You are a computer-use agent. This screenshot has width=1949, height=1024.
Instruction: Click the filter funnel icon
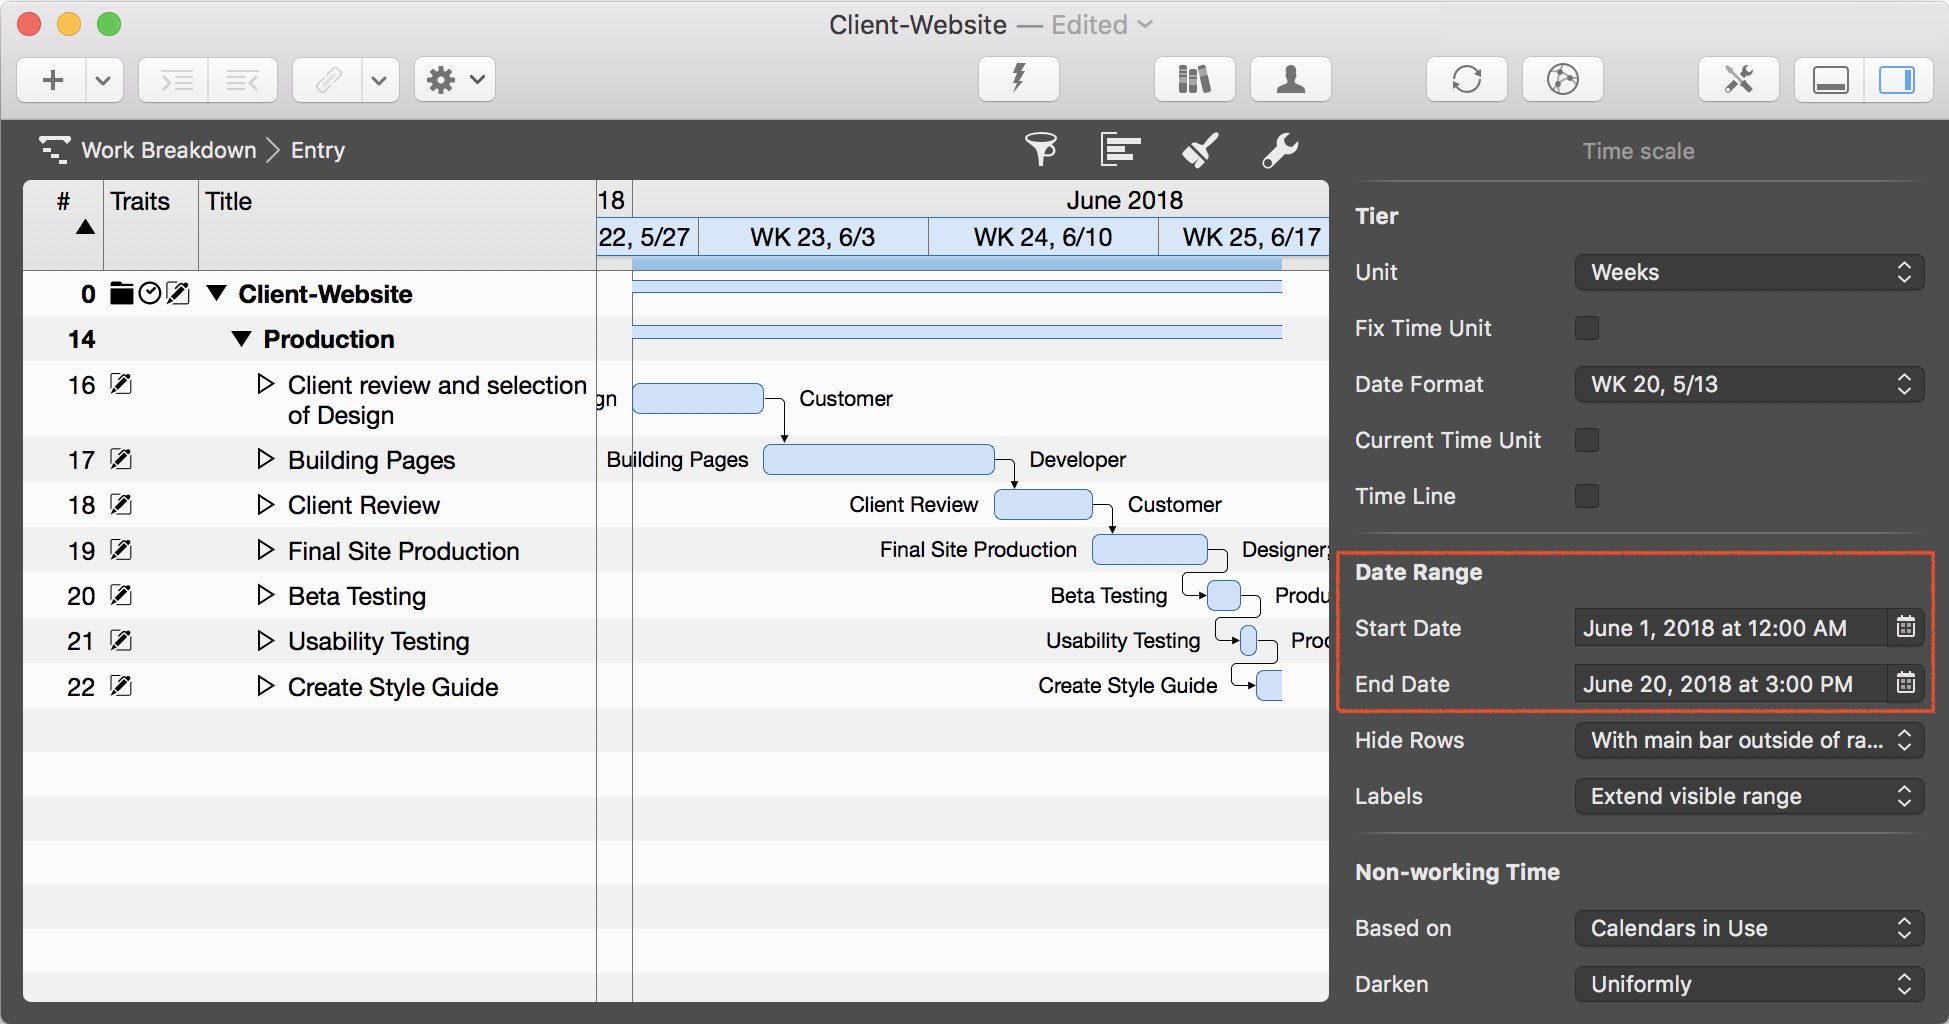coord(1040,150)
